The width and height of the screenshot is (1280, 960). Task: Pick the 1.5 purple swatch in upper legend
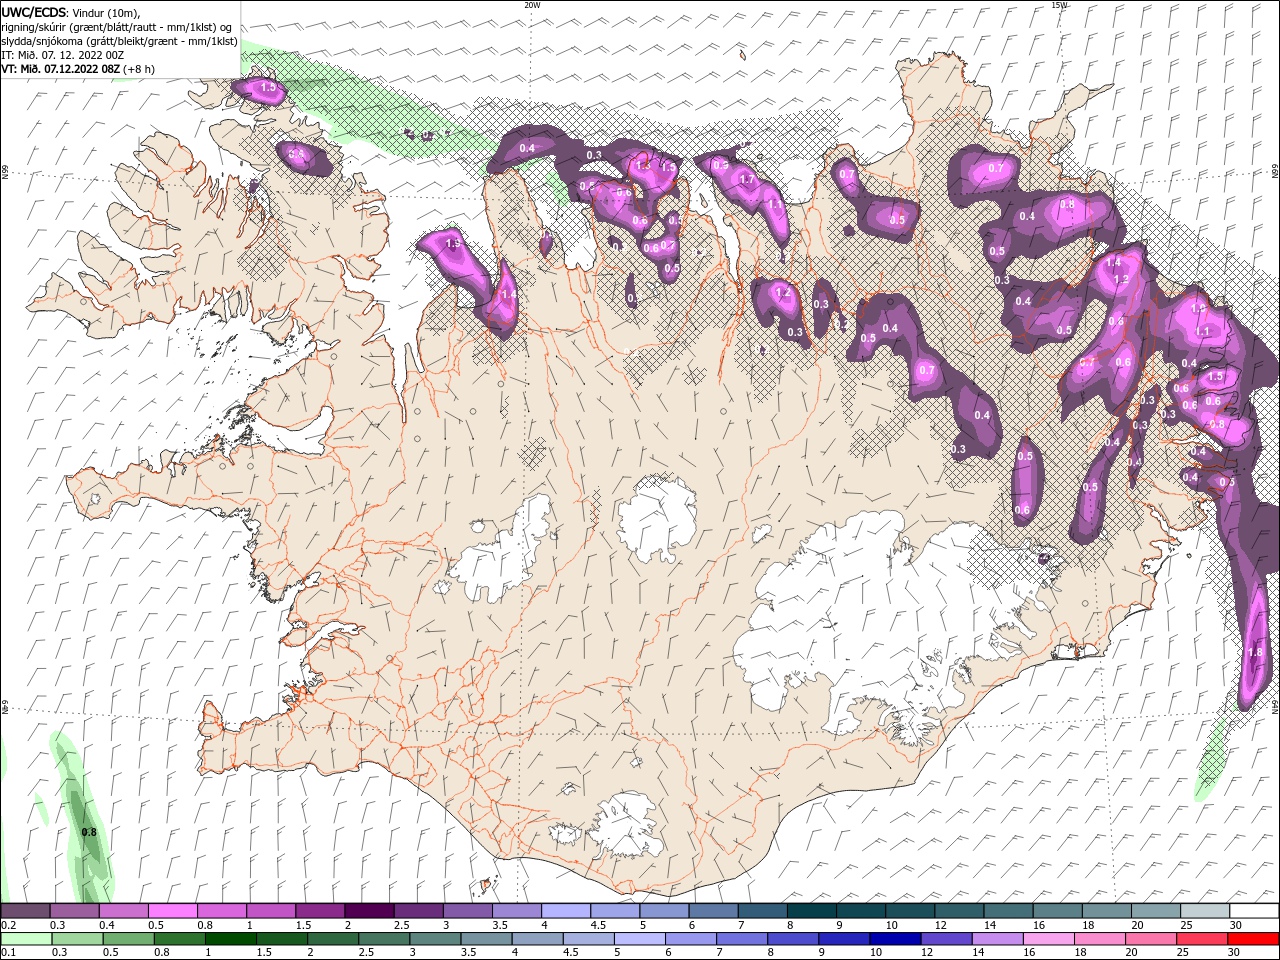(320, 911)
